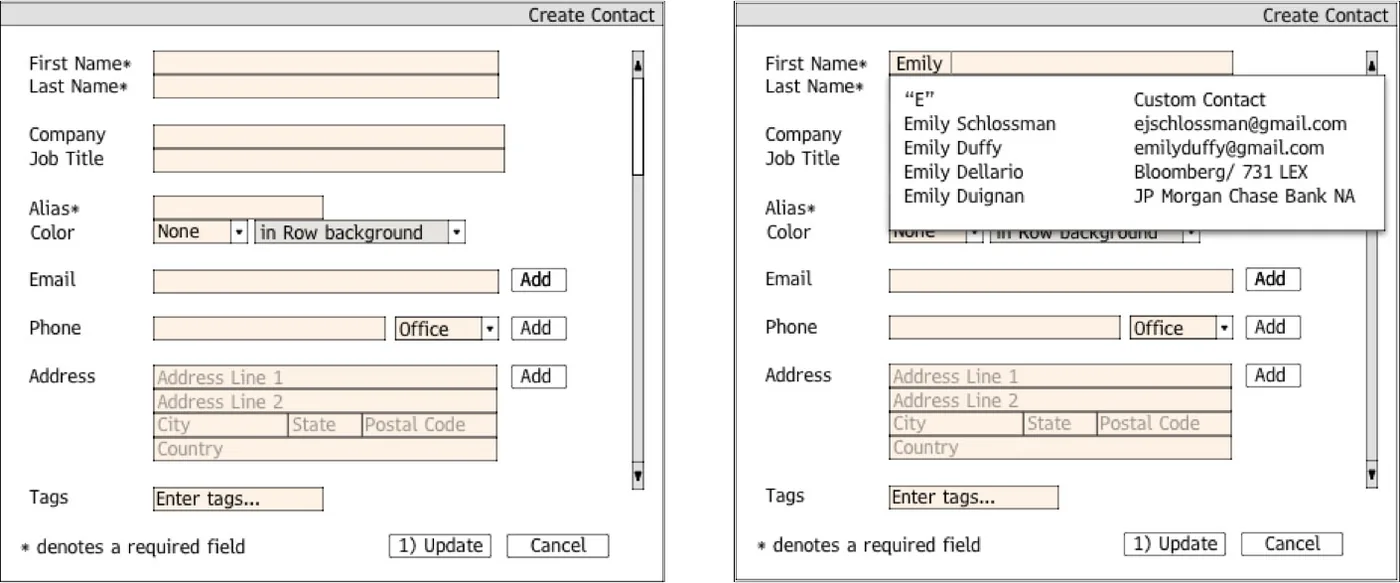Click Address Line 1 field, right dialog

[x=1061, y=377]
